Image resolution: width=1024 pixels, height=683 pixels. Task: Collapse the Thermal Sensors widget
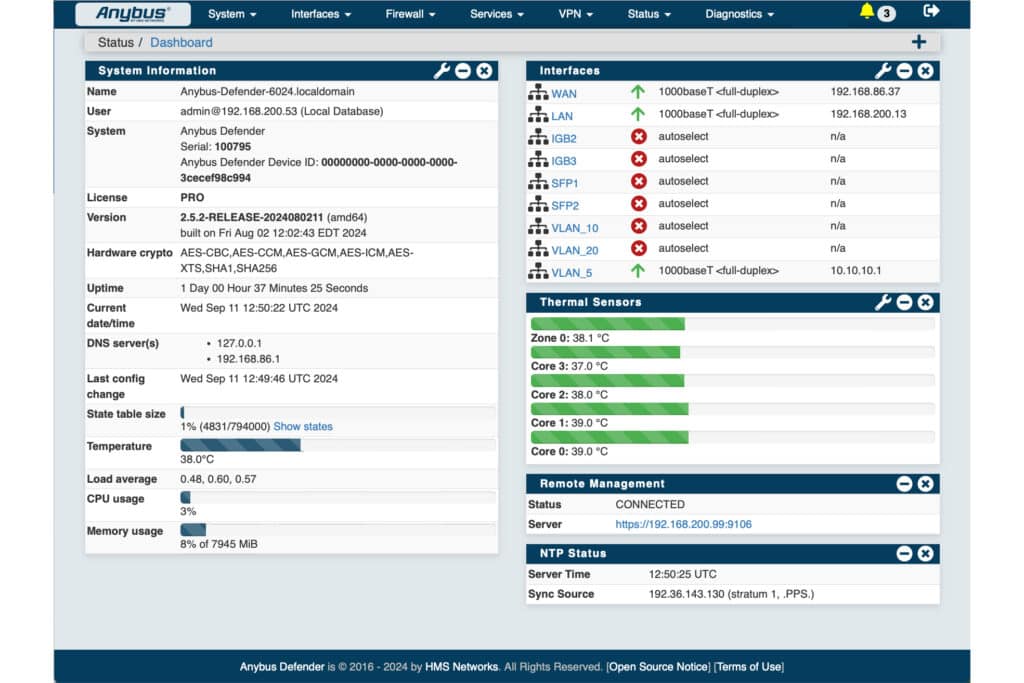click(x=904, y=302)
